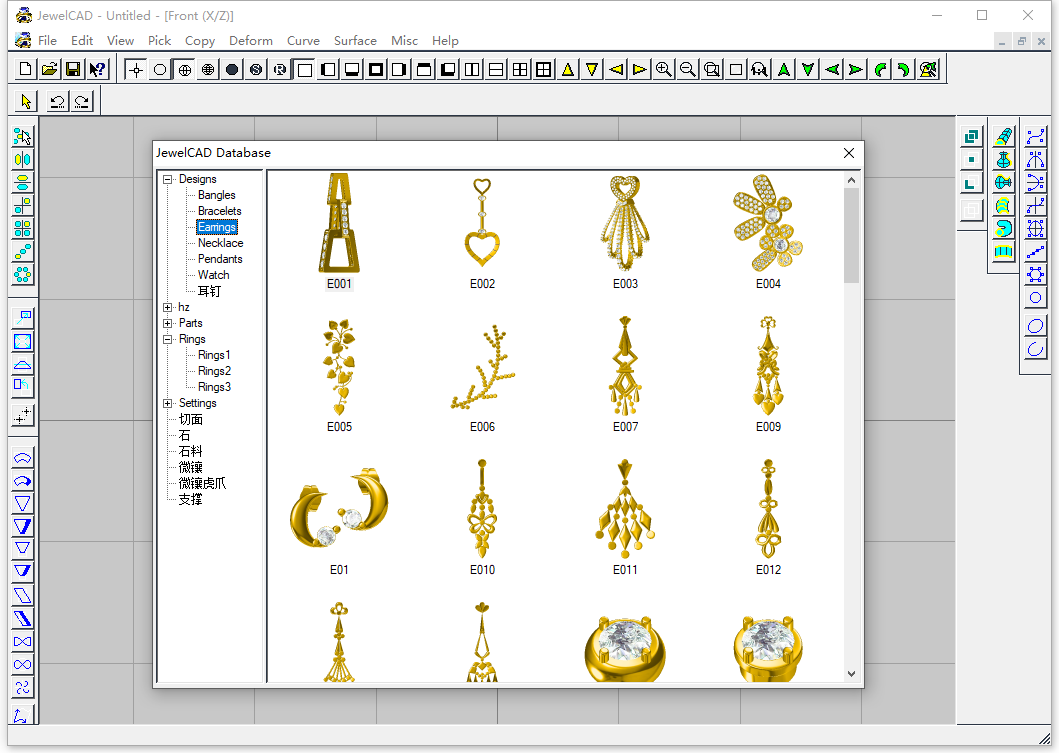Save the design with the floppy disk icon
This screenshot has height=753, width=1059.
point(73,69)
